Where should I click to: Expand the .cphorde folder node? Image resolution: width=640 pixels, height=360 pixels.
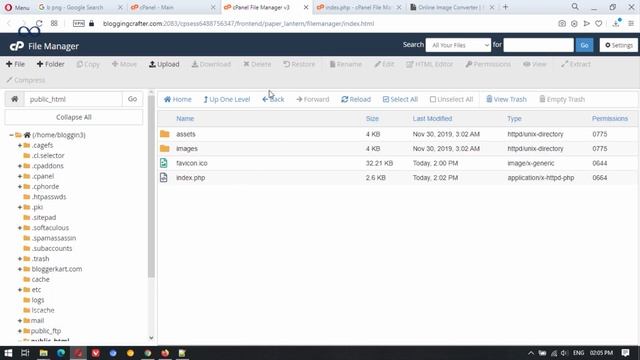click(x=20, y=187)
